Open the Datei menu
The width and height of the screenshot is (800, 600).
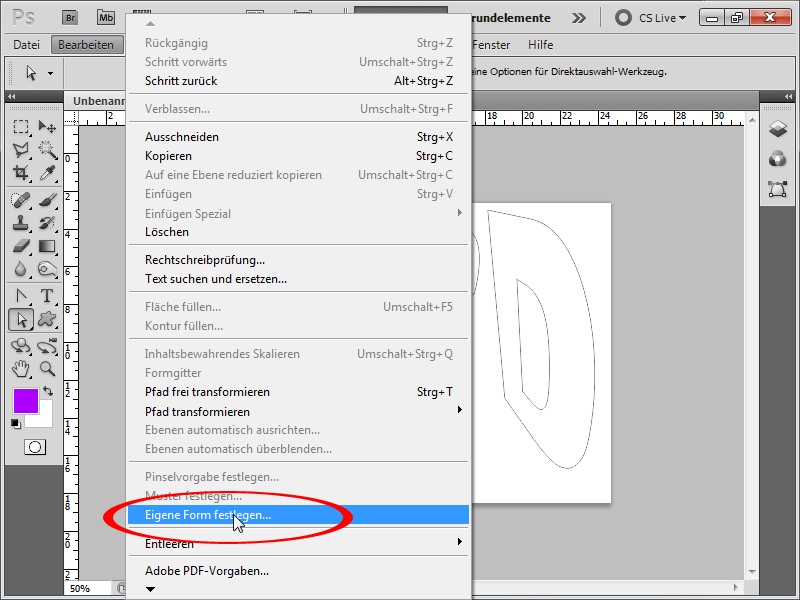[x=27, y=45]
